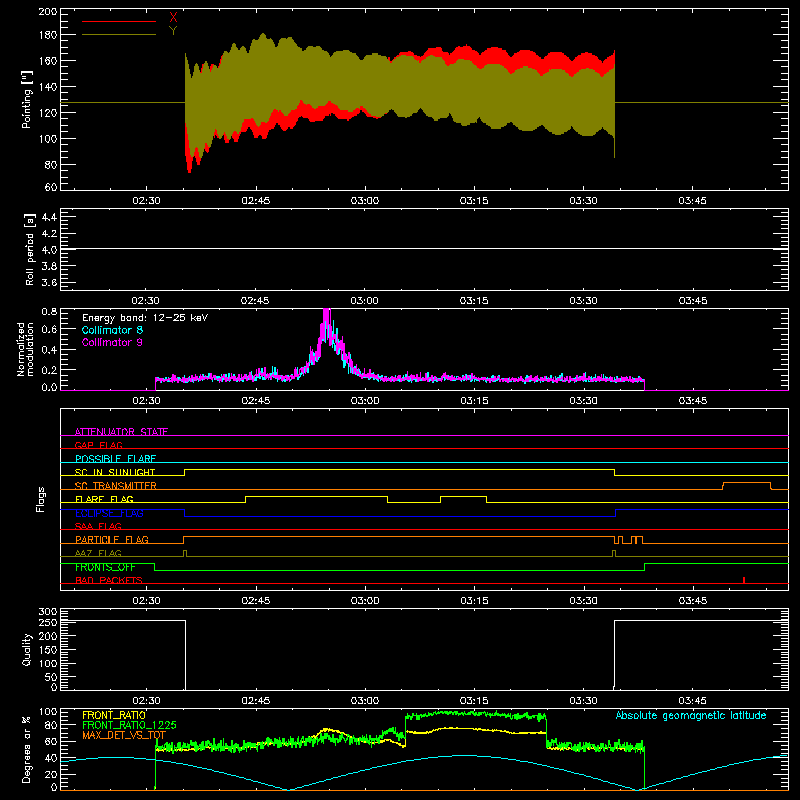800x800 pixels.
Task: Click the 03:15 label under Quality plot
Action: coord(474,701)
